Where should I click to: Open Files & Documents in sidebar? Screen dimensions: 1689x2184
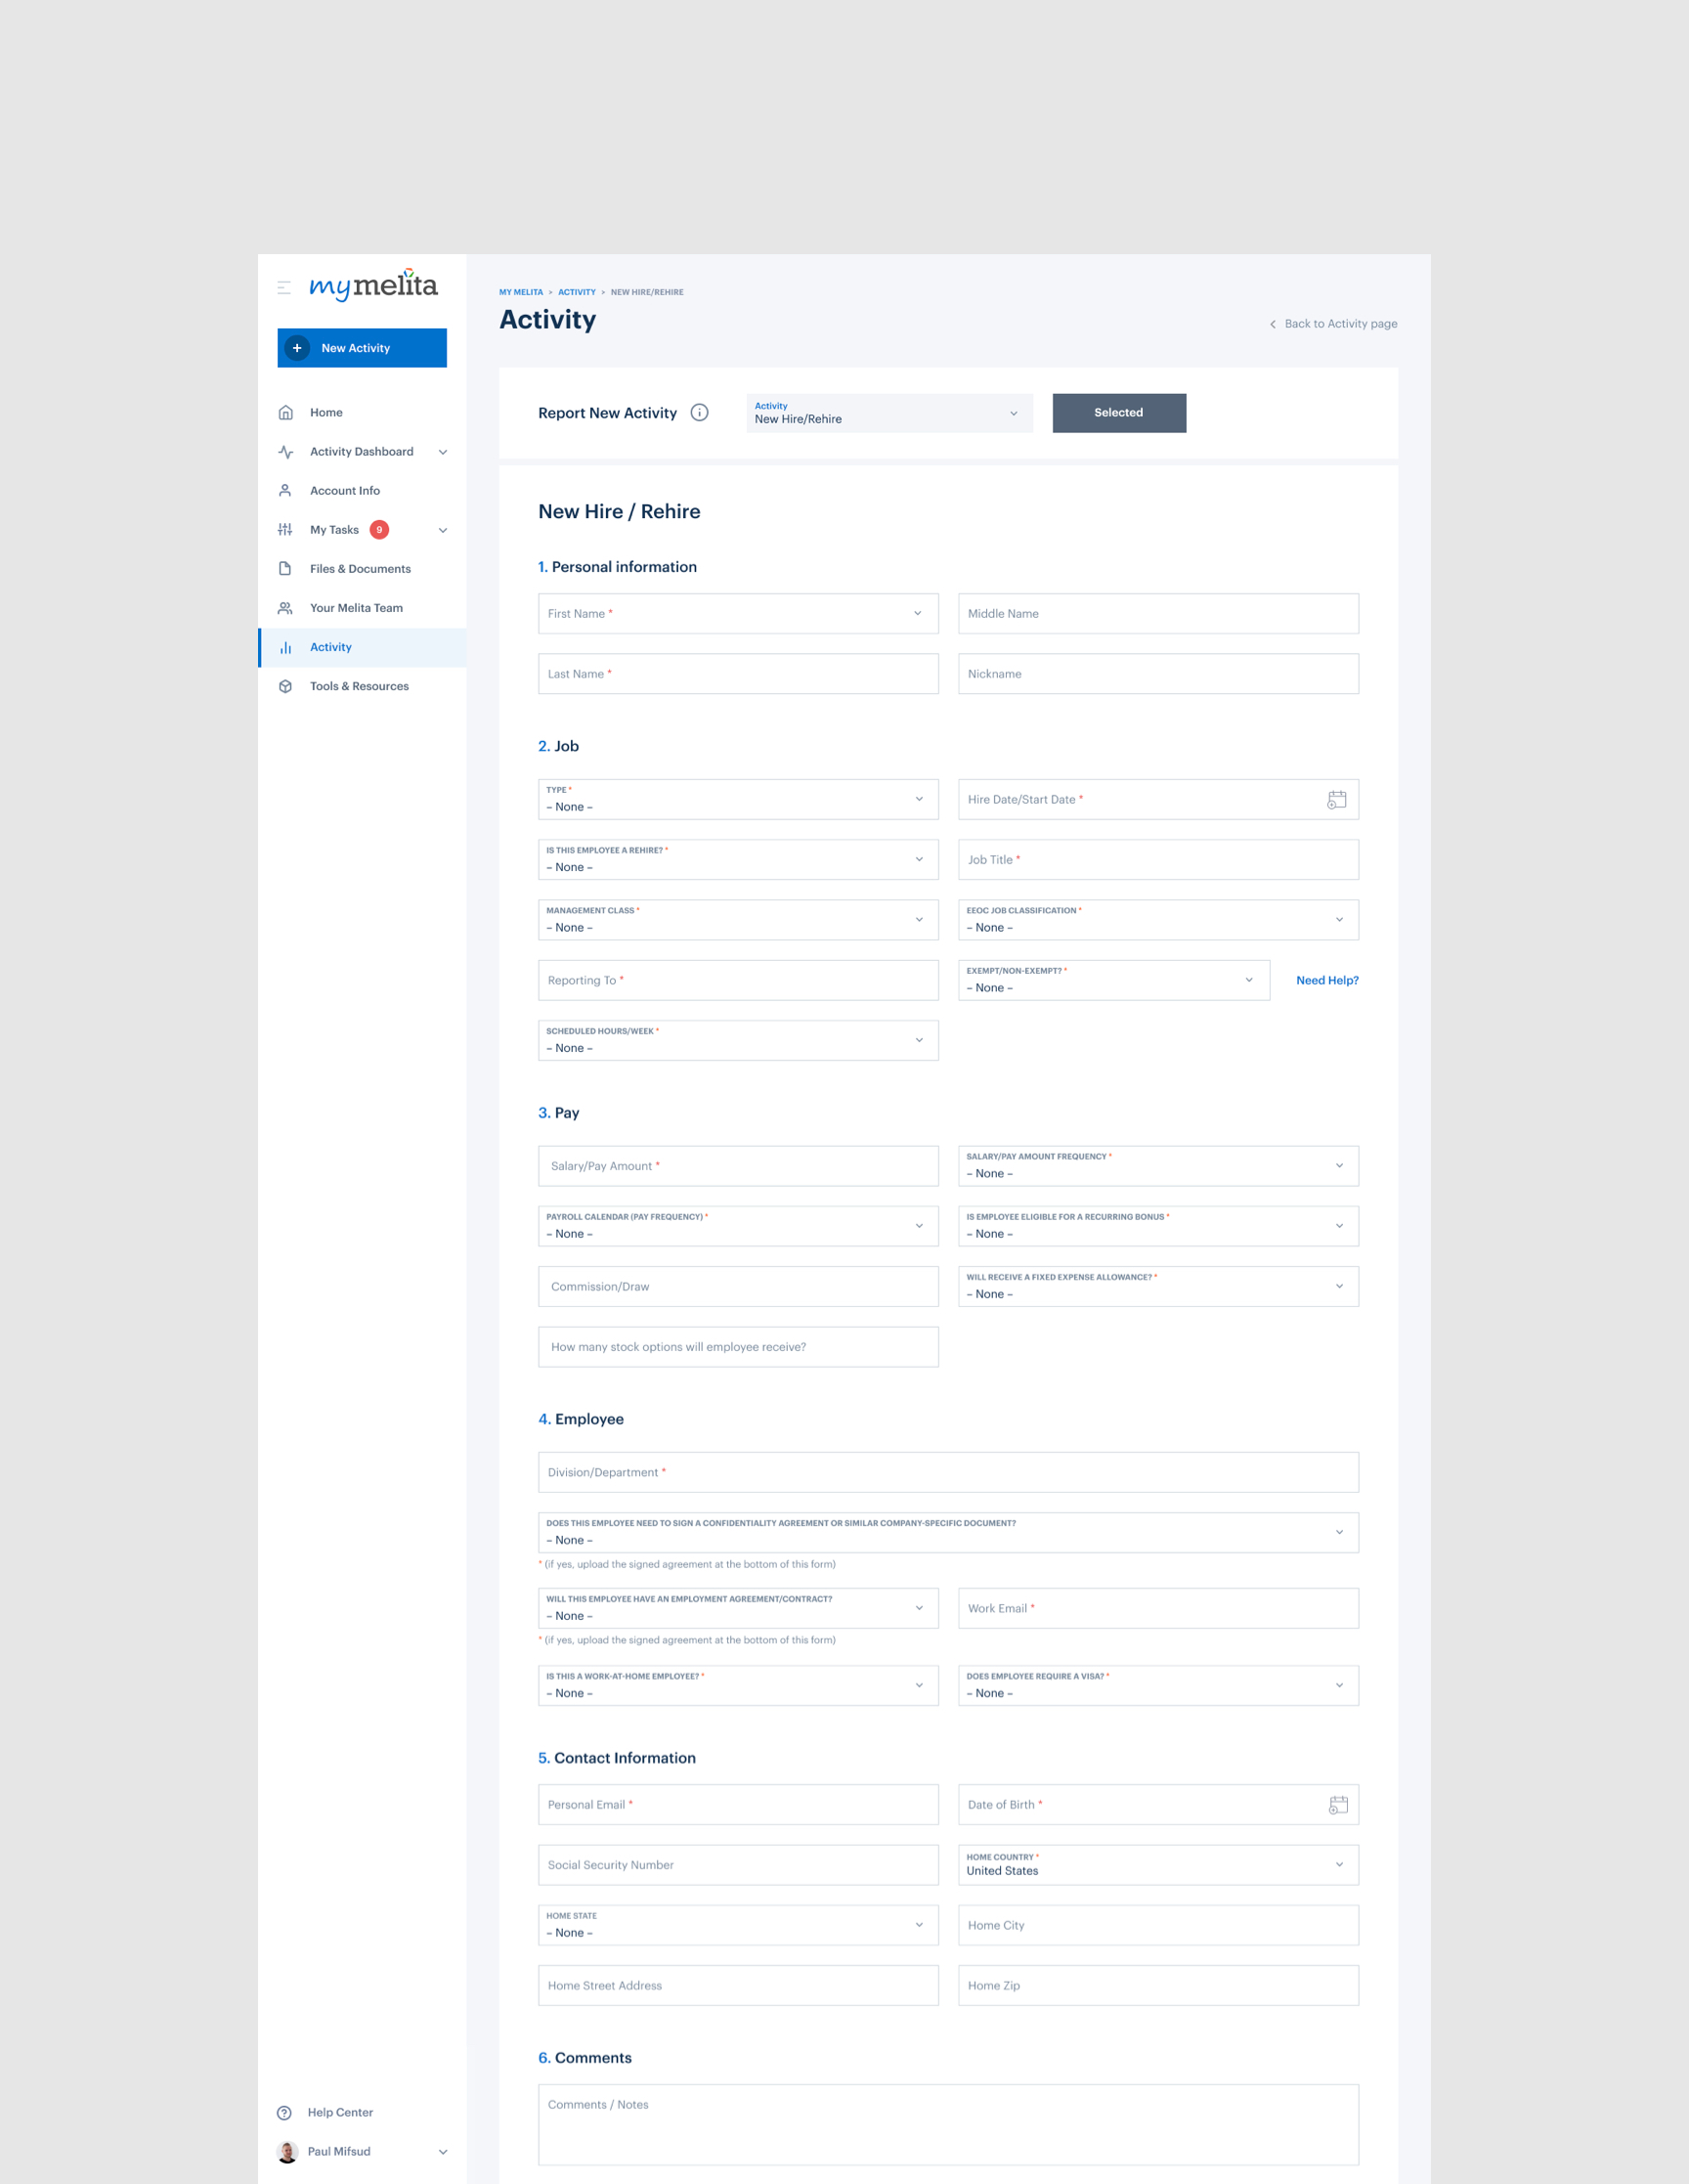click(x=362, y=569)
